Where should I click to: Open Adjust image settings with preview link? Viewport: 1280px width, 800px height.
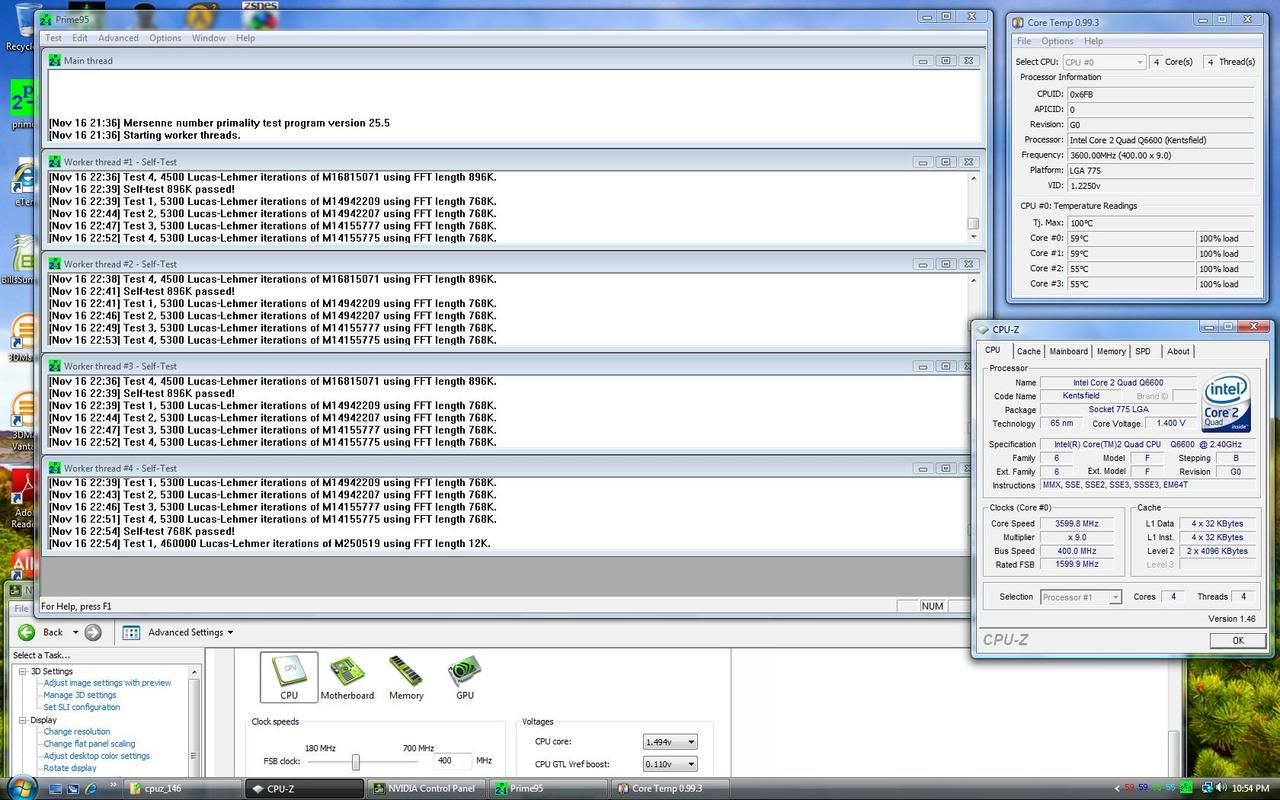(x=107, y=683)
